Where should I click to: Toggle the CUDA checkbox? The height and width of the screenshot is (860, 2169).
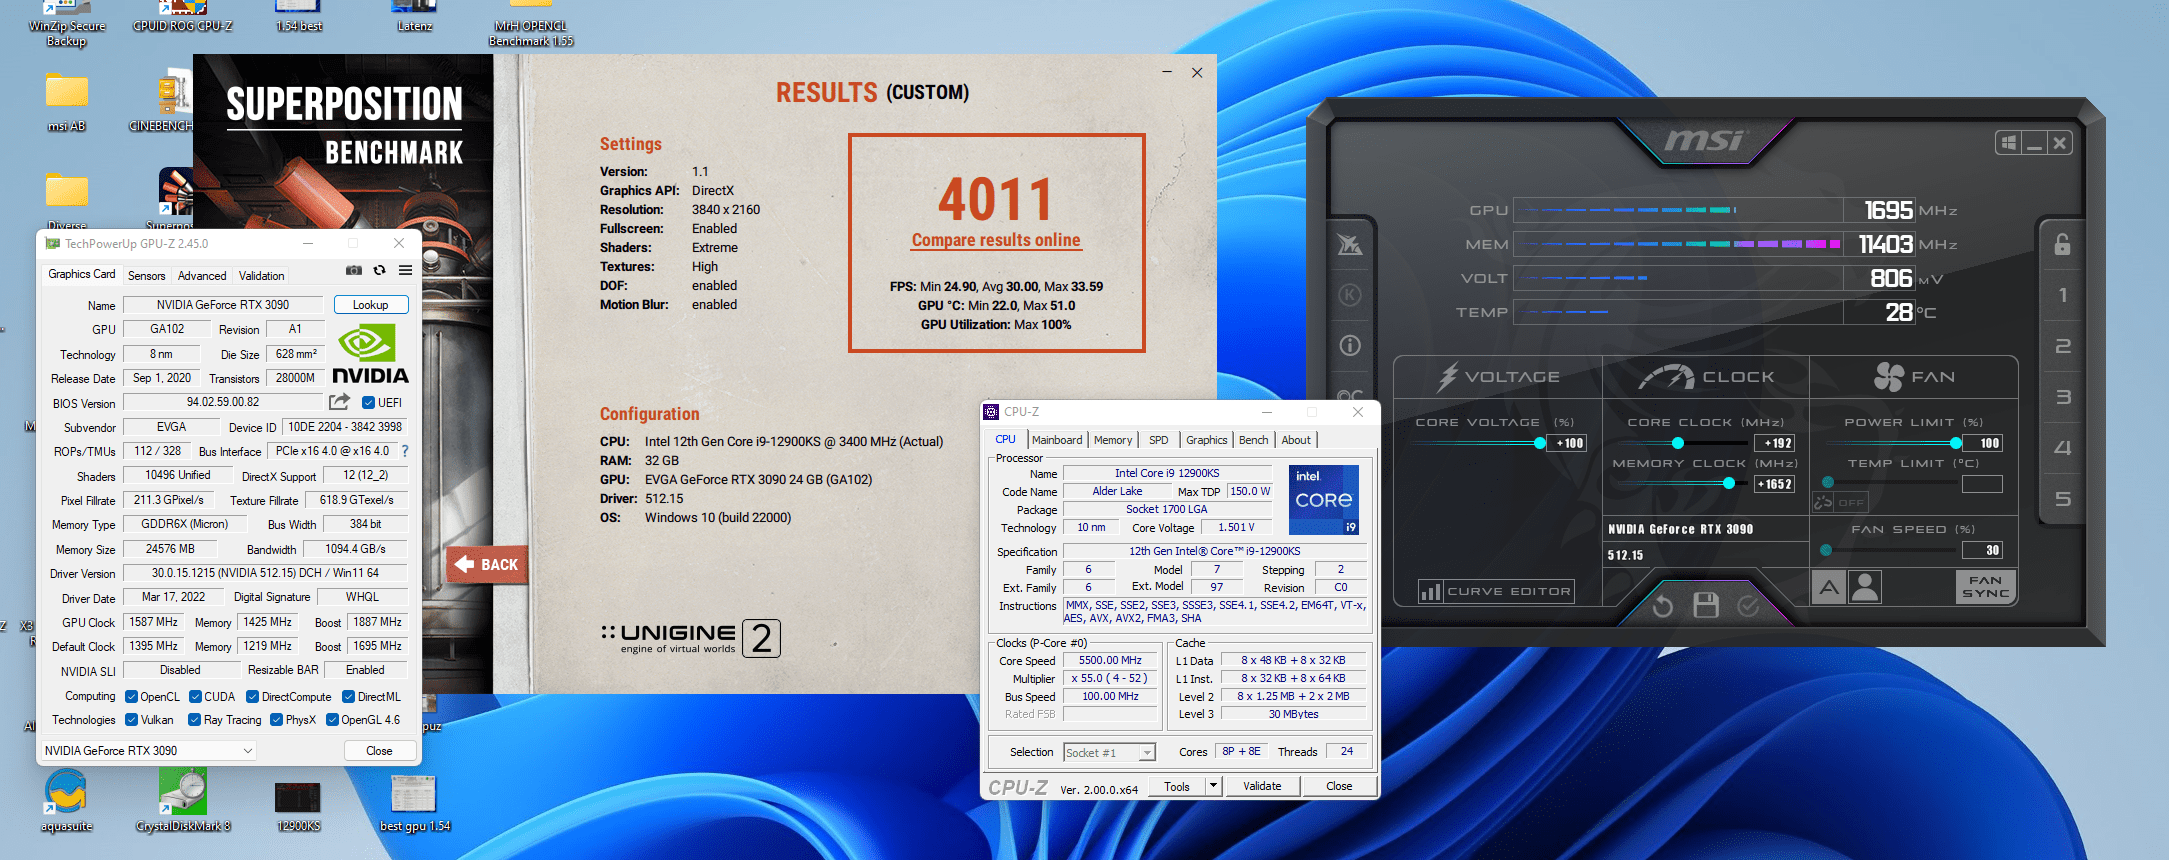tap(195, 697)
